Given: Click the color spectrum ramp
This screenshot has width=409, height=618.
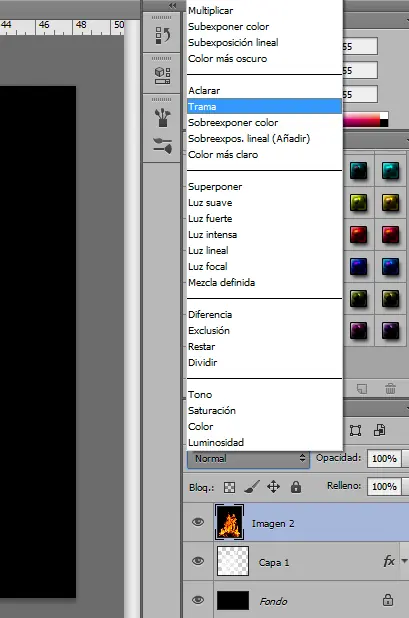Looking at the screenshot, I should click(365, 120).
